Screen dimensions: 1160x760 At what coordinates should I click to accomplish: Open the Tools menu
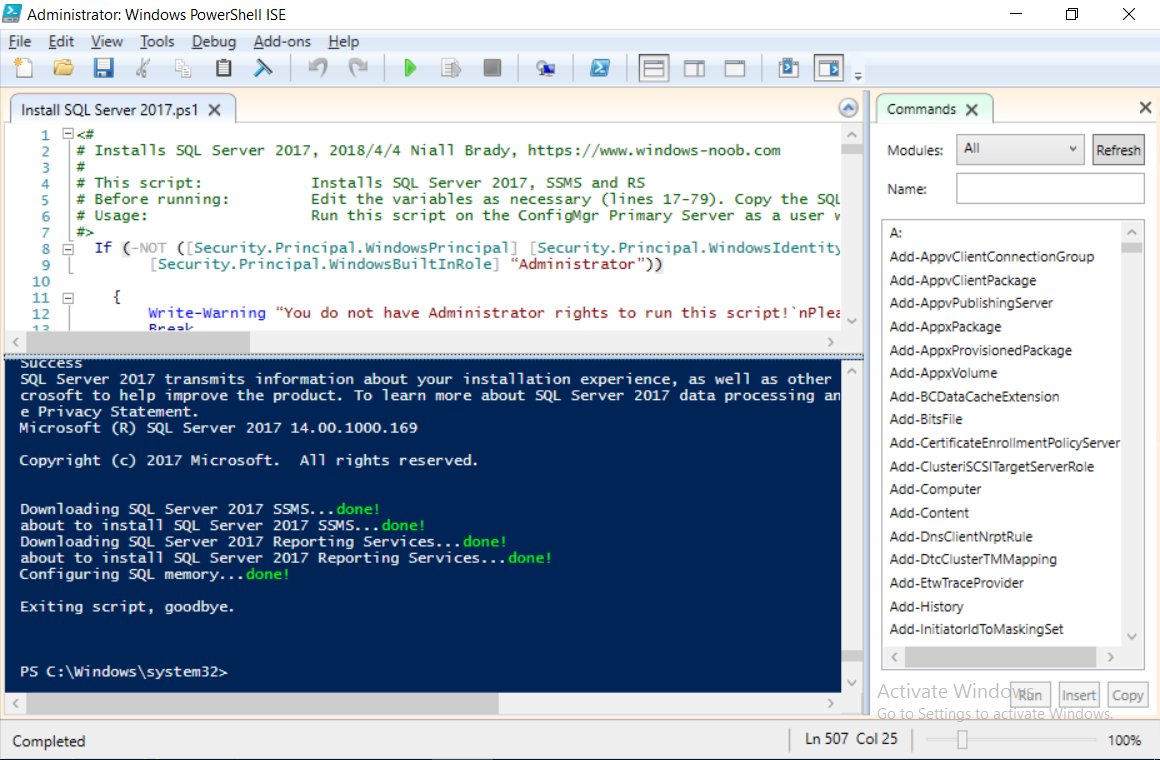157,41
